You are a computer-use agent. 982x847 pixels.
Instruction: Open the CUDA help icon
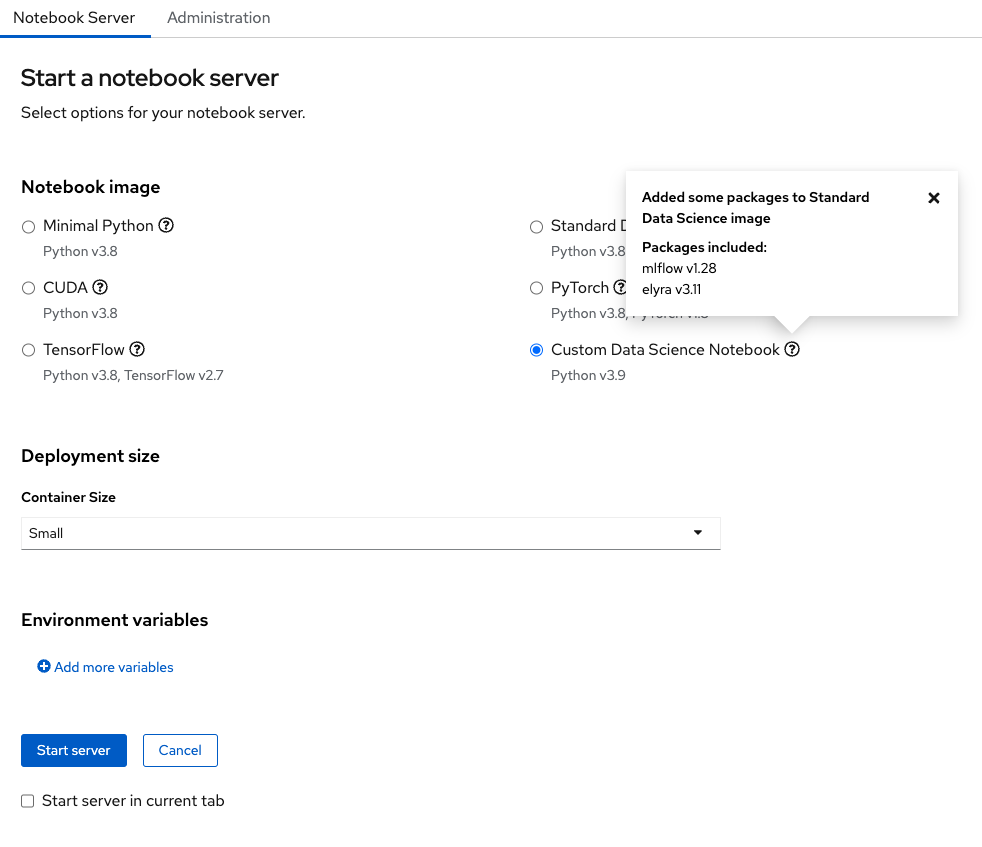click(100, 288)
